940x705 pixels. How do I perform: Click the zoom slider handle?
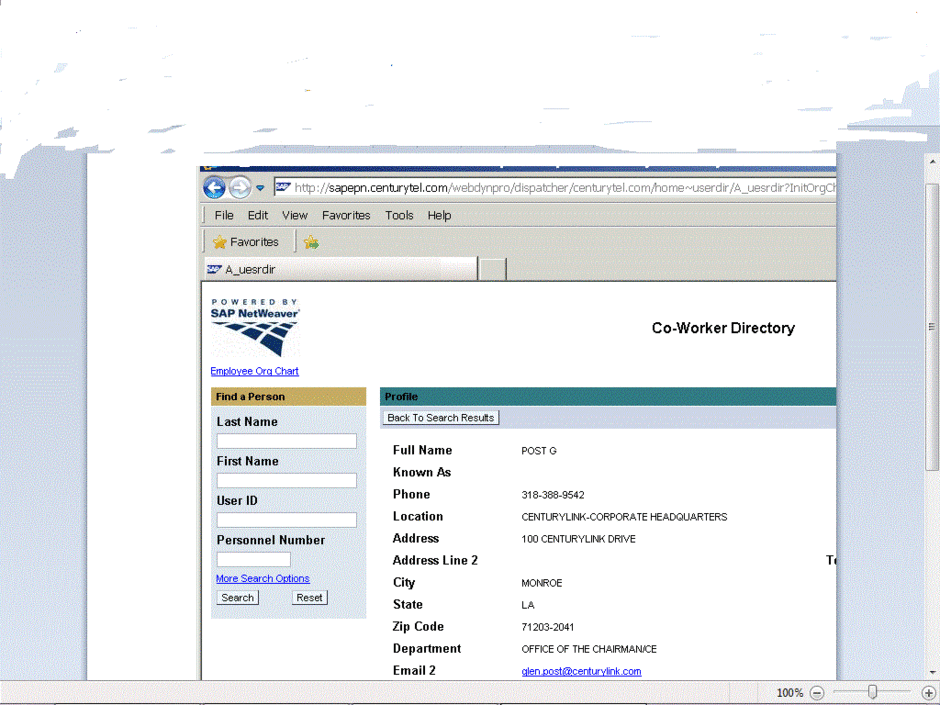(x=872, y=692)
